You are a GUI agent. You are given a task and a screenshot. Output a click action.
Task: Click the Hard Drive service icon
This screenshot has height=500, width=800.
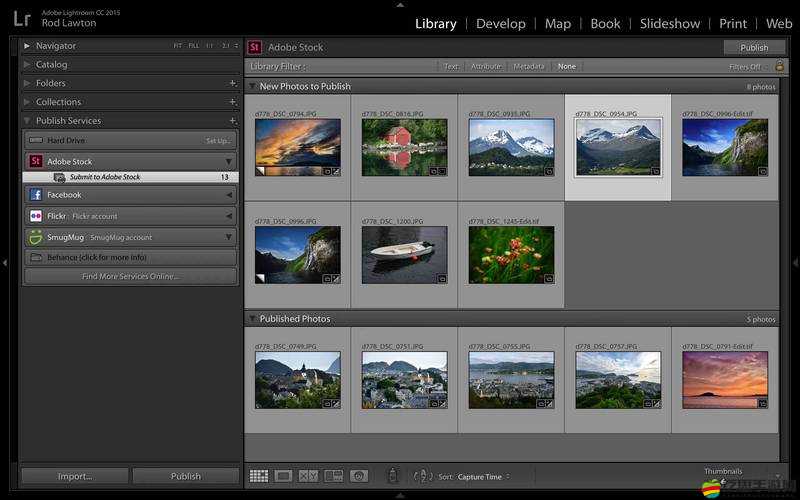(x=36, y=140)
